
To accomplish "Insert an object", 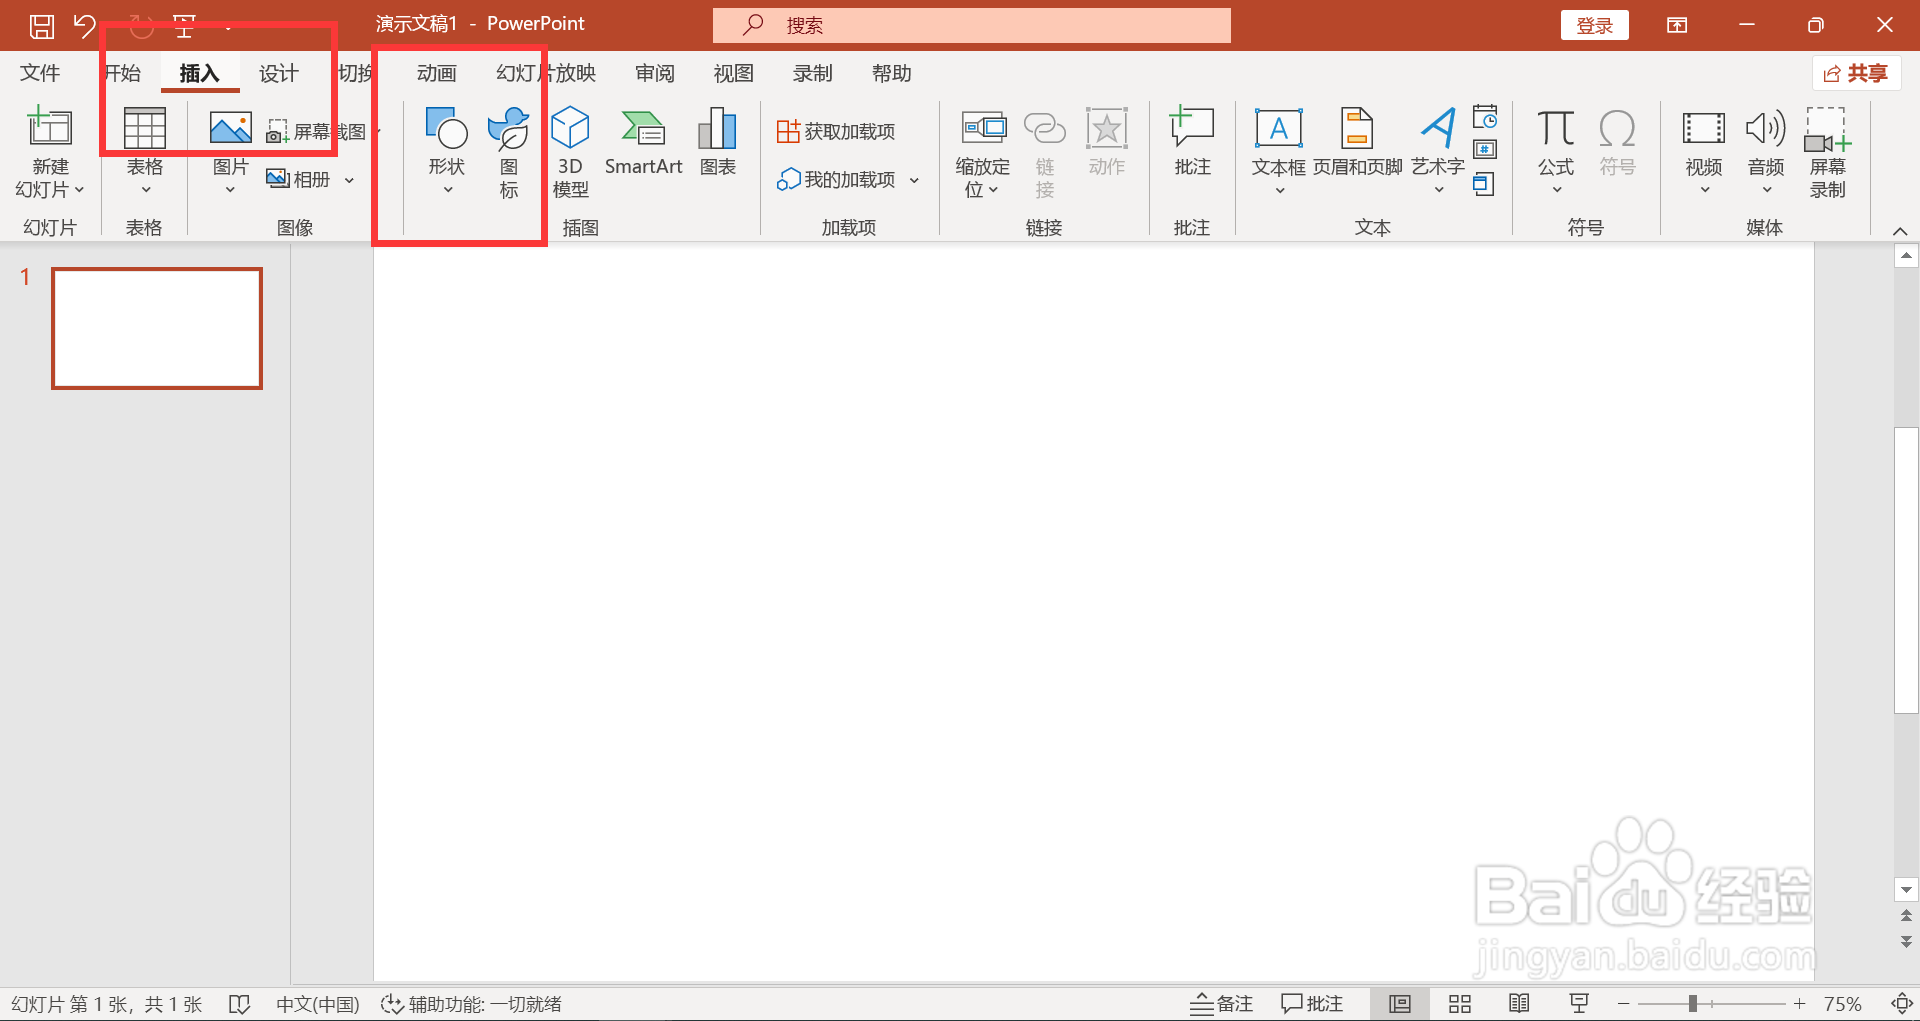I will pyautogui.click(x=1484, y=184).
